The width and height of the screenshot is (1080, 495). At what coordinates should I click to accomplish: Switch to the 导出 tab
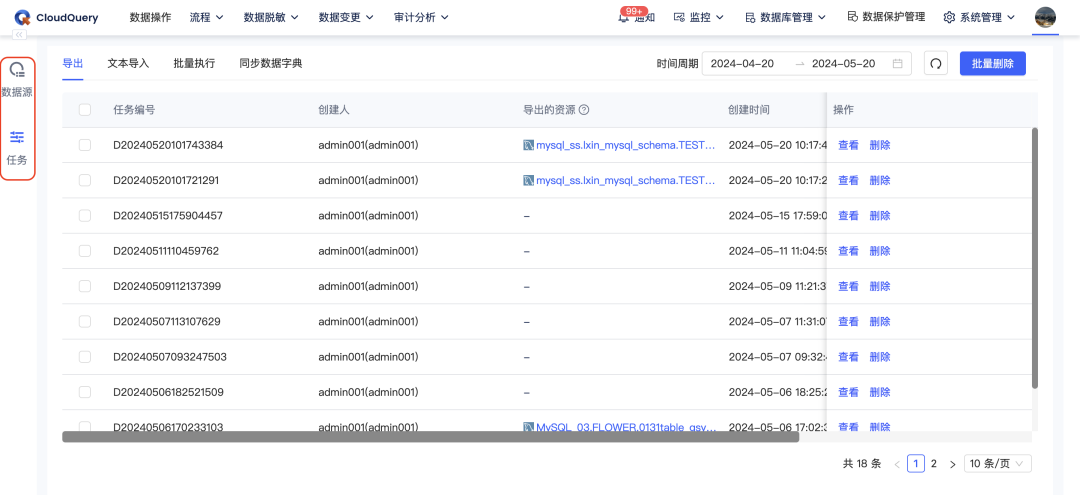pos(73,63)
